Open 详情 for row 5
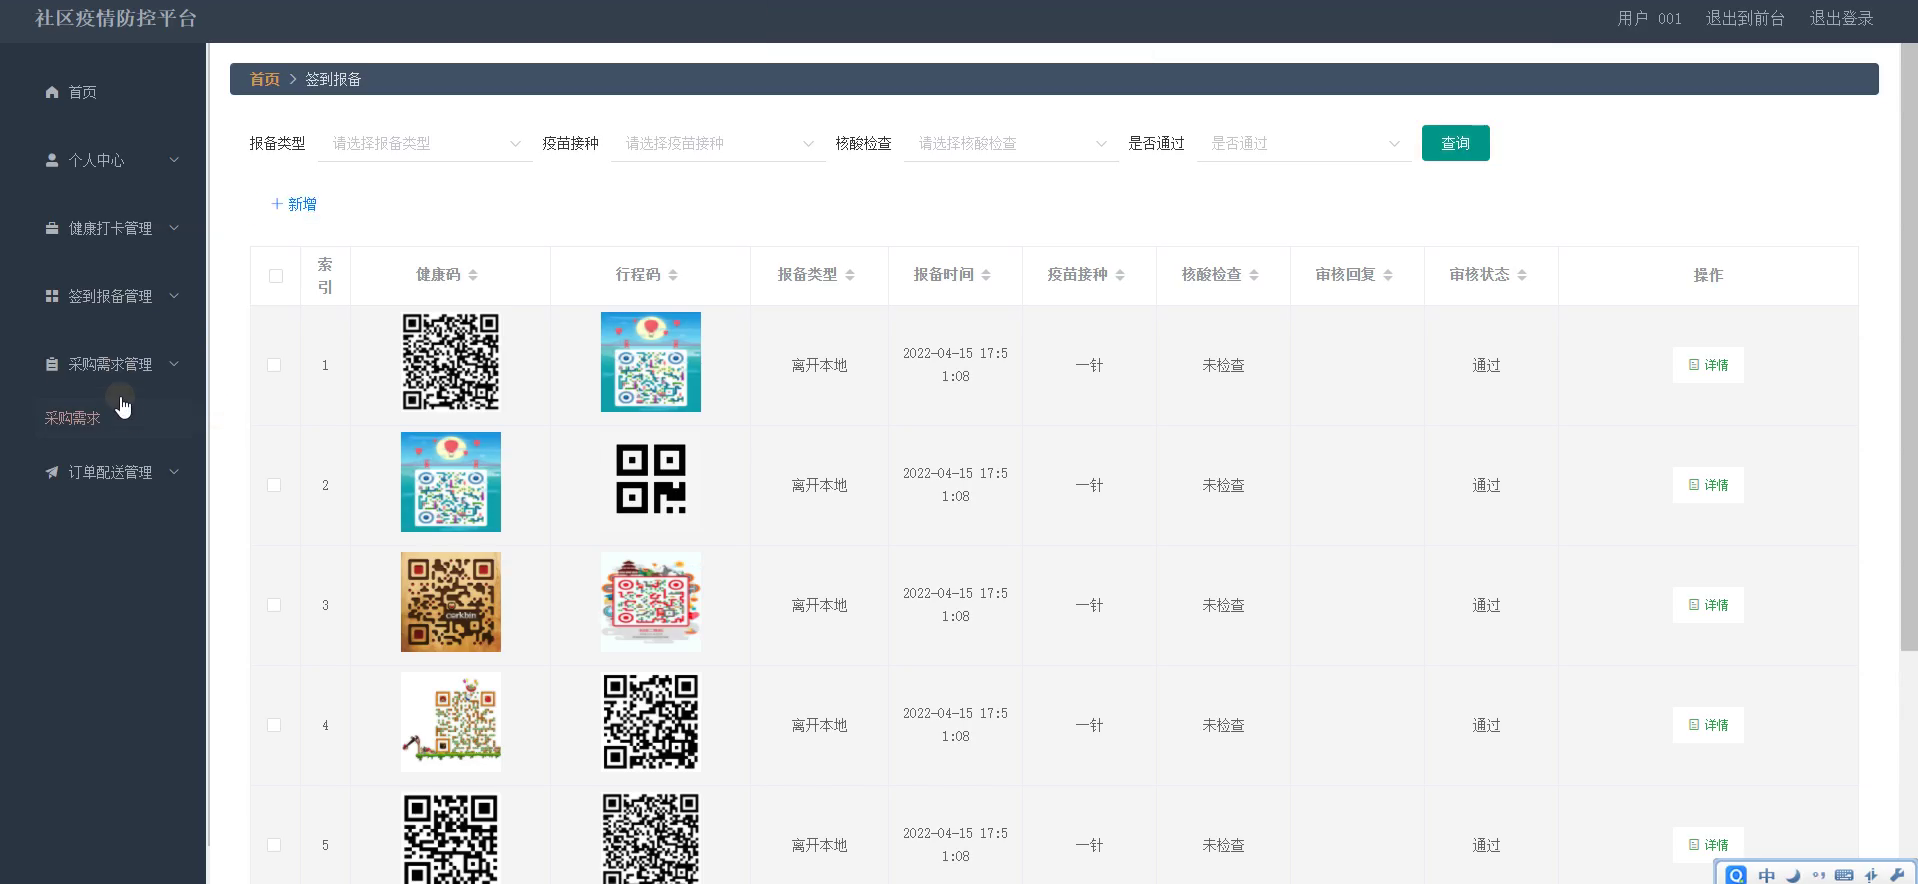This screenshot has width=1918, height=884. 1708,845
